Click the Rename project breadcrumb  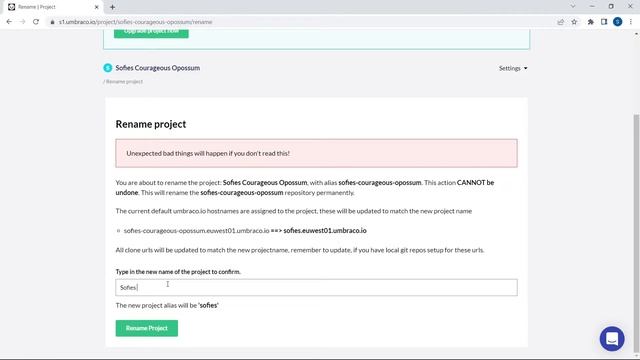[x=124, y=82]
